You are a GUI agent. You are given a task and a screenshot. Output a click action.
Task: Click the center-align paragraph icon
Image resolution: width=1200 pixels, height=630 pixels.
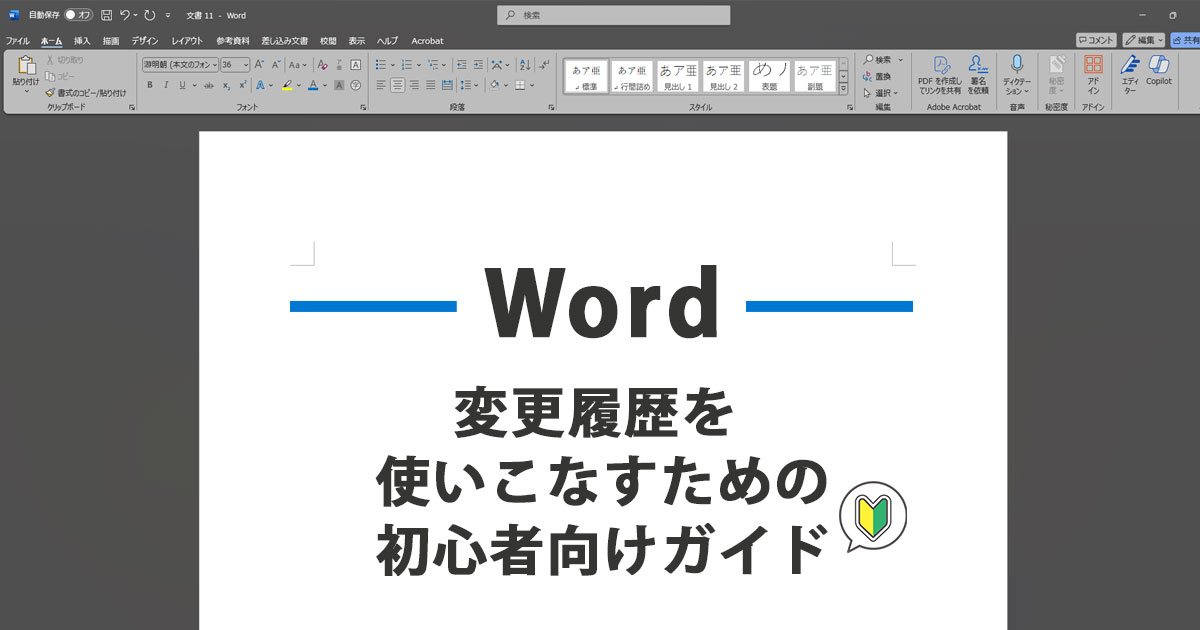[x=397, y=85]
